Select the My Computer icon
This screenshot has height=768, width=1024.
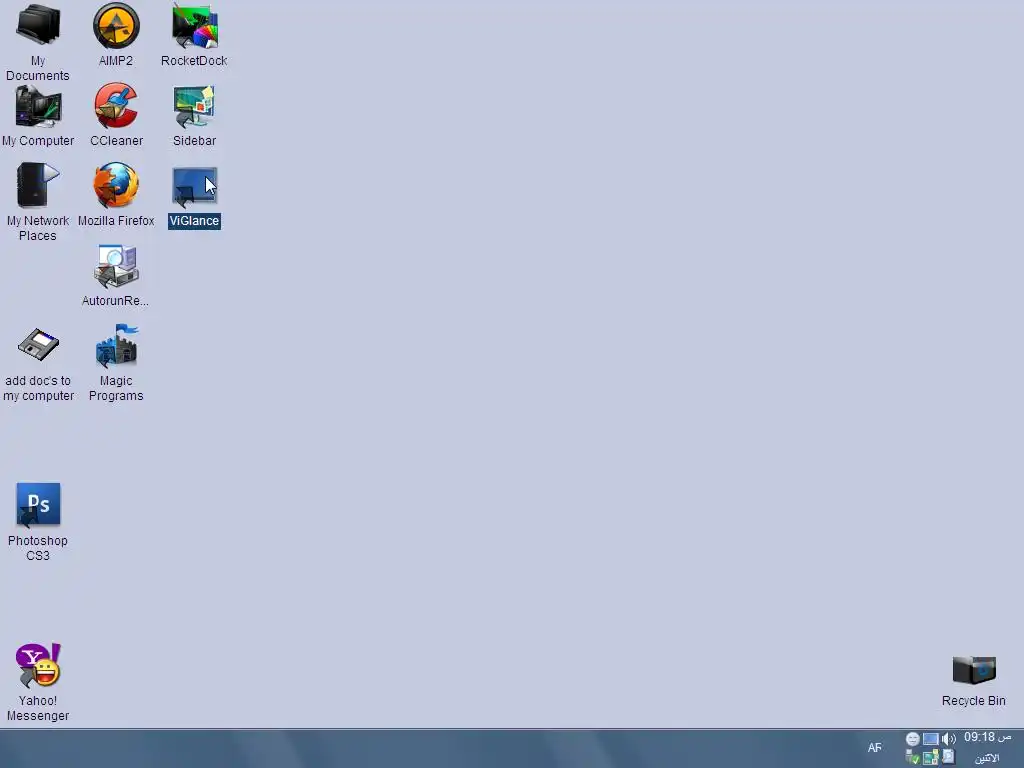pyautogui.click(x=38, y=106)
